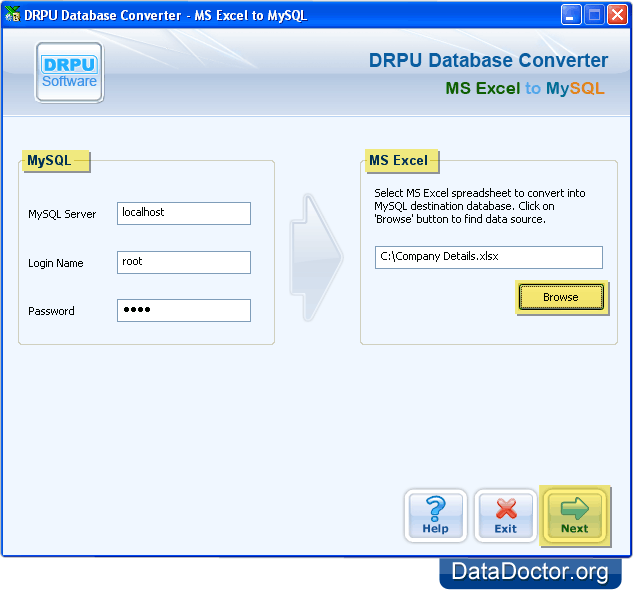Click the DRPU Software logo
The height and width of the screenshot is (590, 633).
click(69, 72)
